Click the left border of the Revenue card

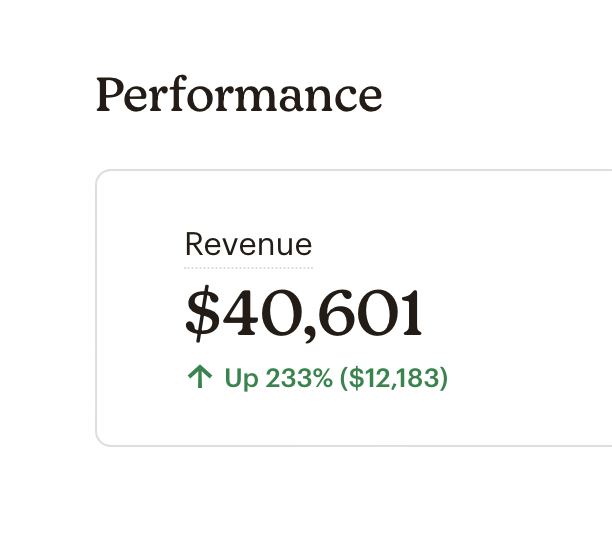[x=96, y=308]
